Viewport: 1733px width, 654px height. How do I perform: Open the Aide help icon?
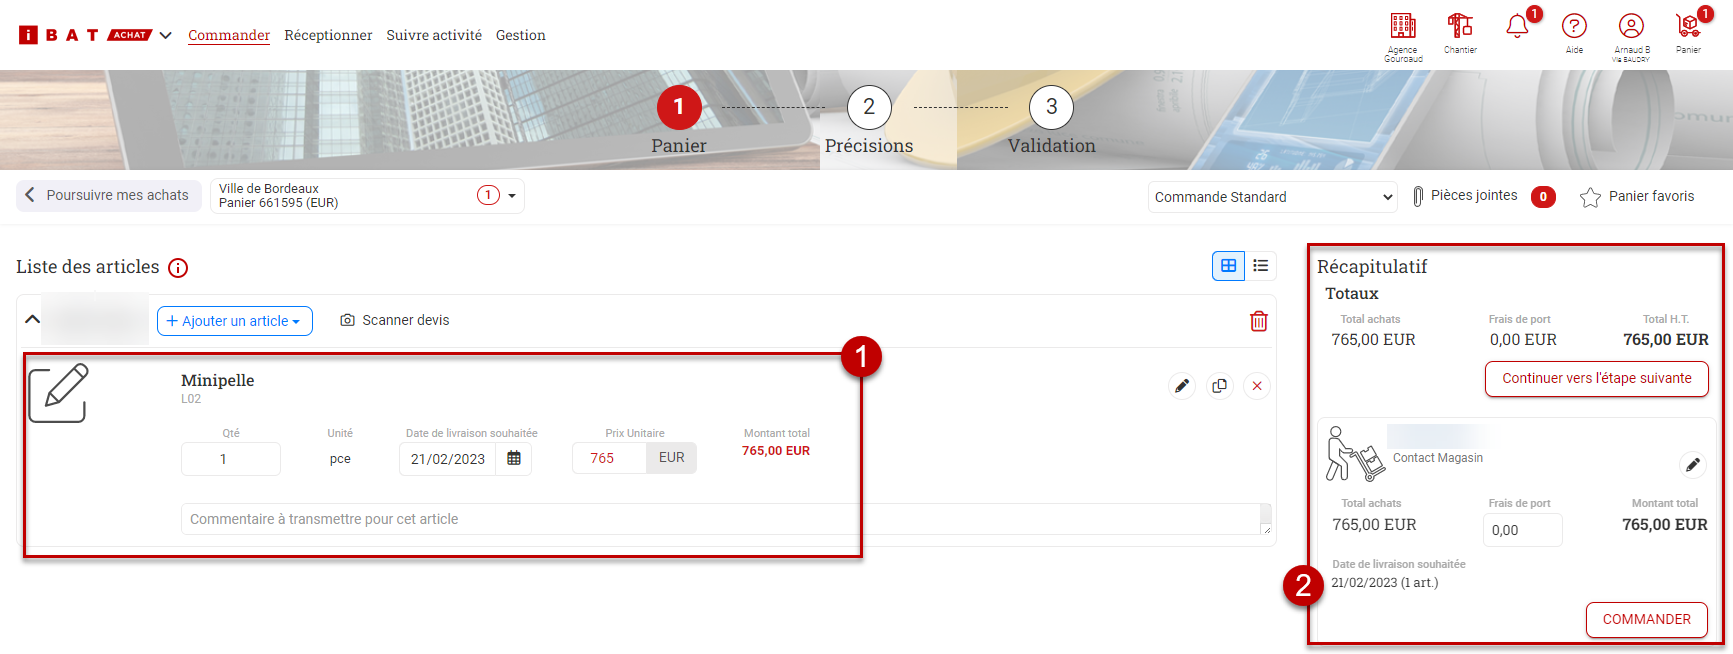point(1574,27)
